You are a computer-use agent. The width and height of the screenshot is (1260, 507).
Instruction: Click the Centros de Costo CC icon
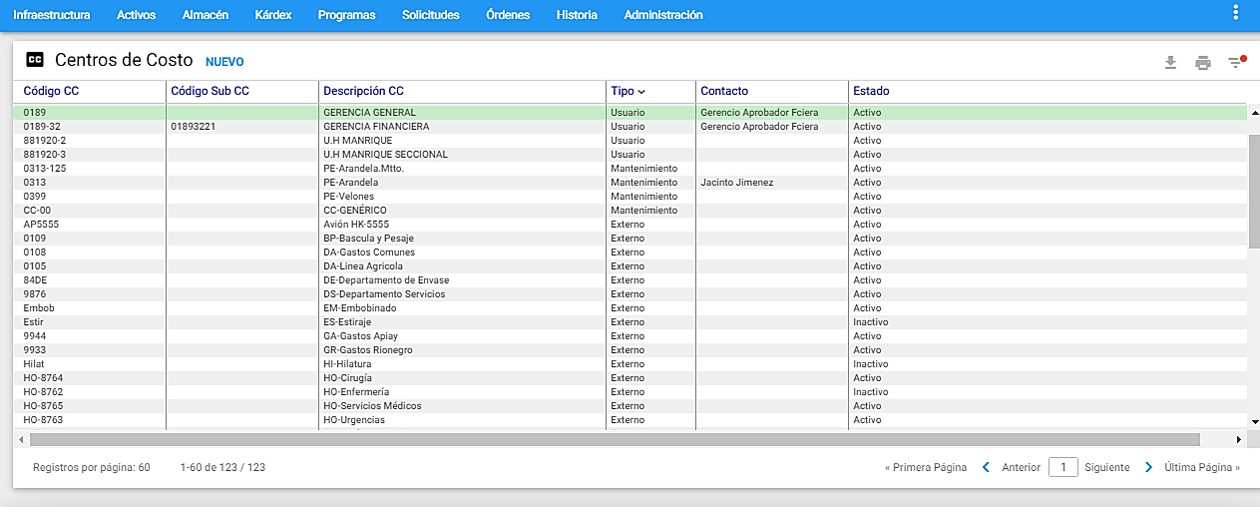pos(35,60)
